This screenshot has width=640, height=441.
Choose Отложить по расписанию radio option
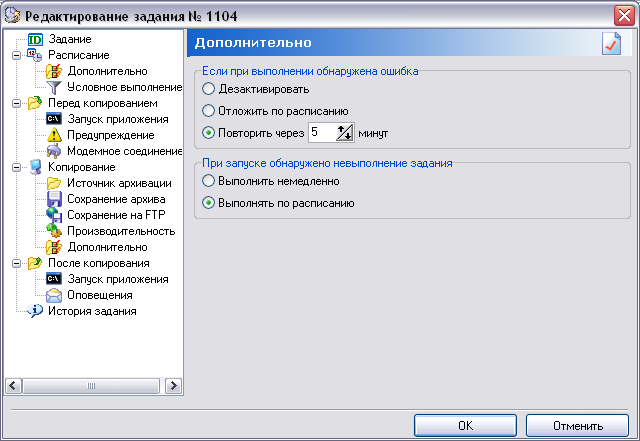(208, 110)
